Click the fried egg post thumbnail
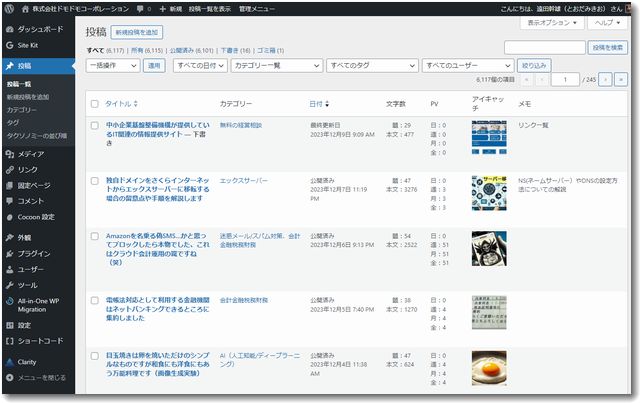 [x=489, y=368]
